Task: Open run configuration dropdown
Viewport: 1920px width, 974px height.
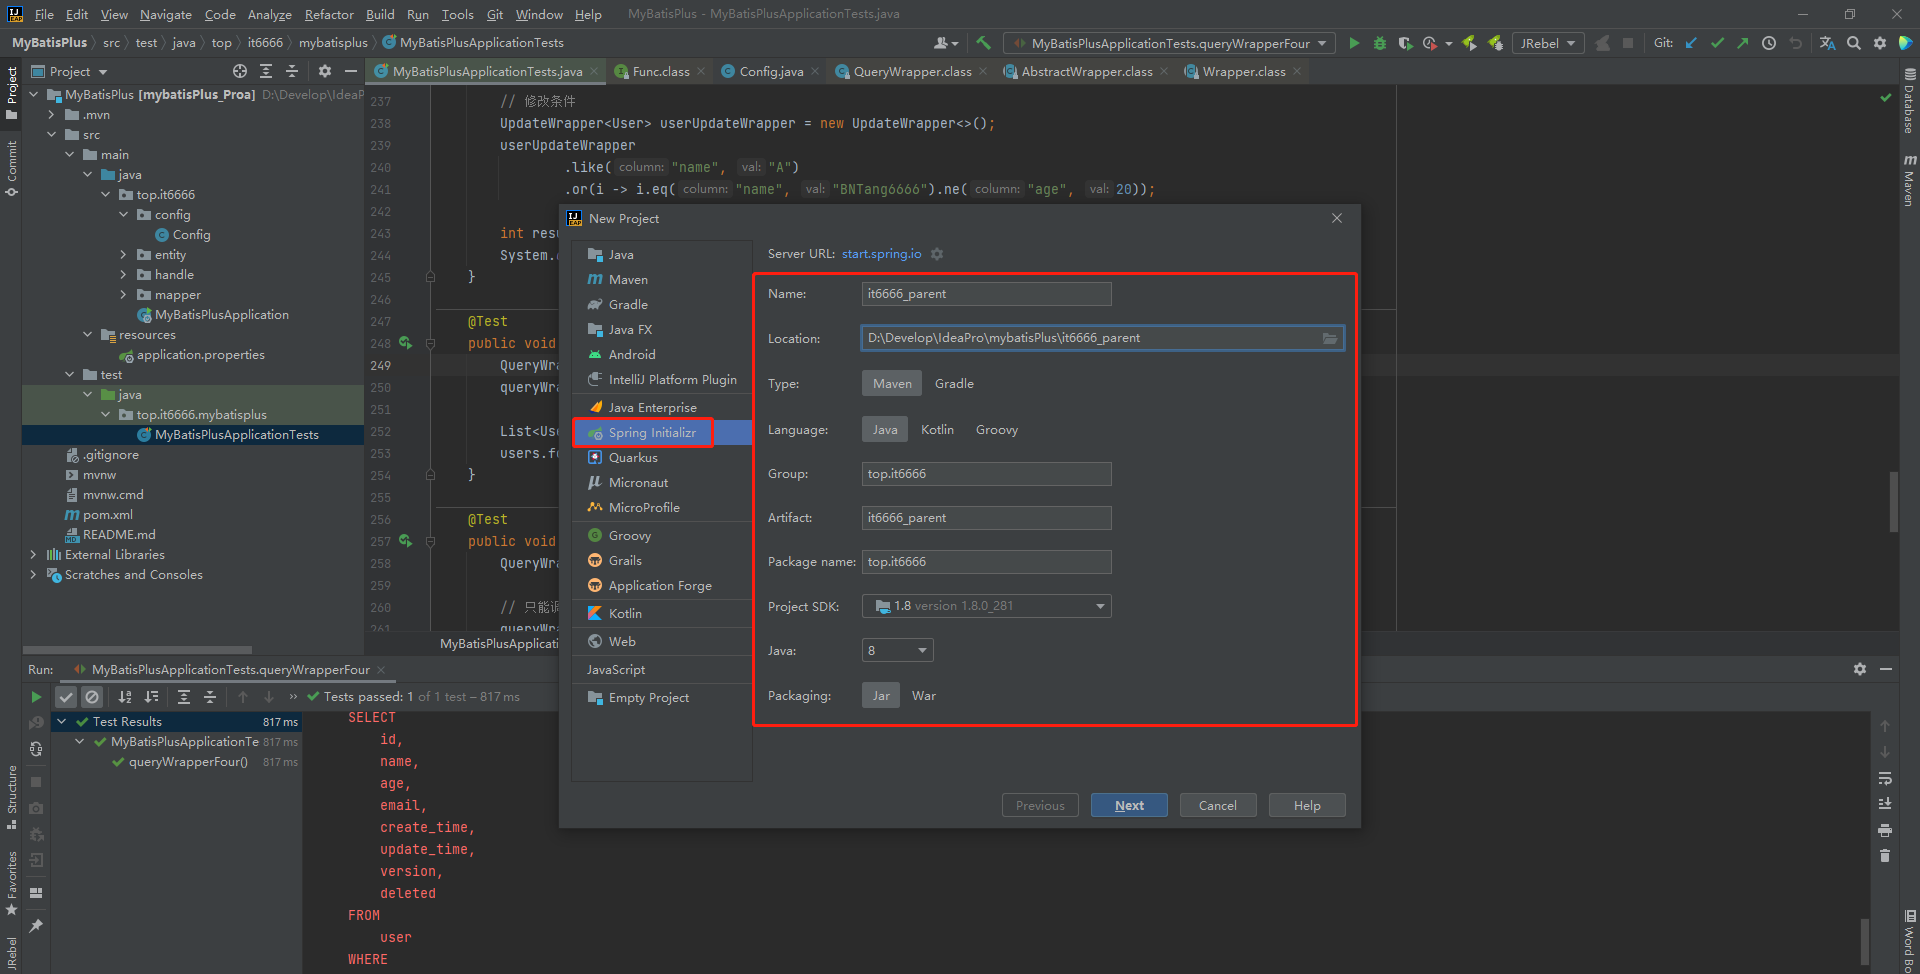Action: point(1170,43)
